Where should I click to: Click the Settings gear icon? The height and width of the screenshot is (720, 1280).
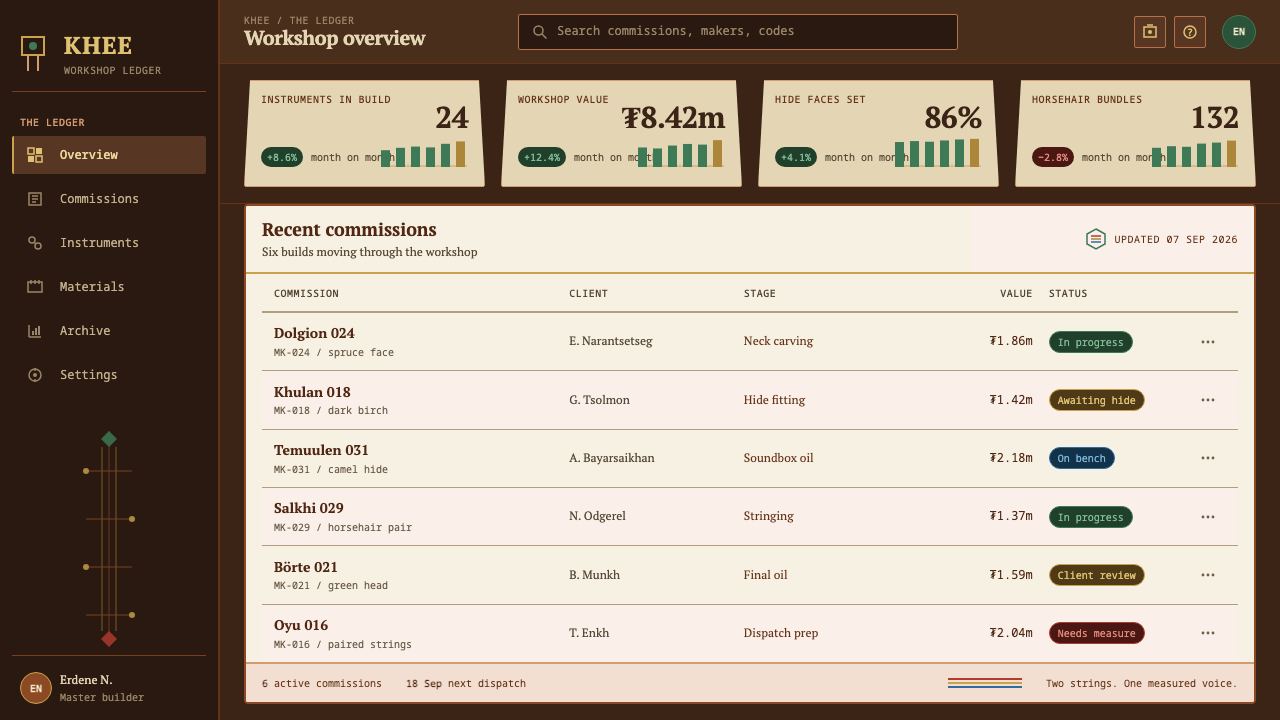coord(35,375)
